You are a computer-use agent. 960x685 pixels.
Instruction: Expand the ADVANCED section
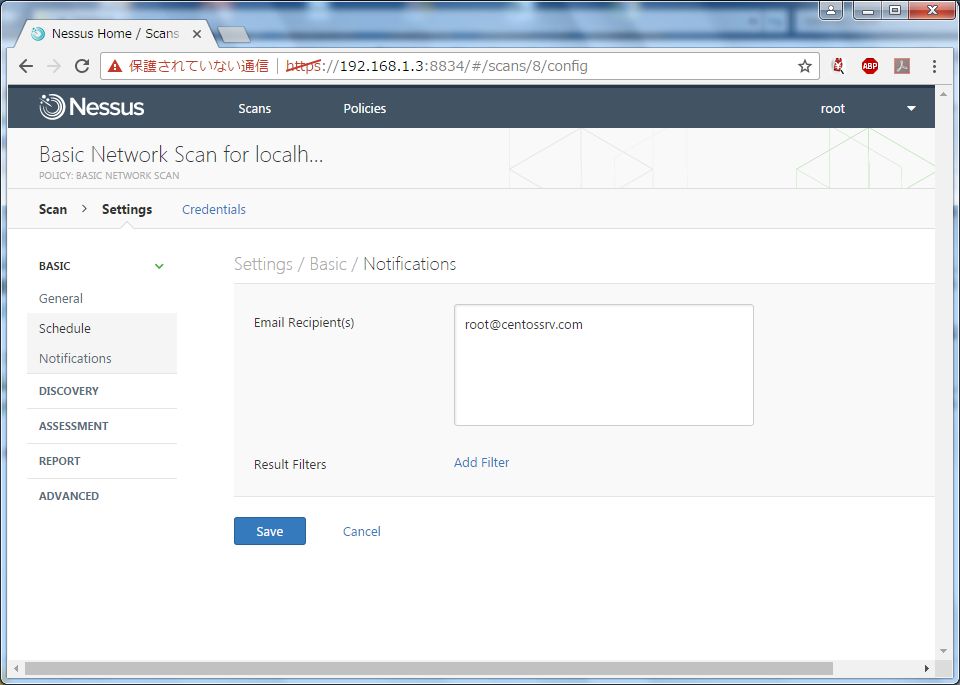(x=102, y=496)
